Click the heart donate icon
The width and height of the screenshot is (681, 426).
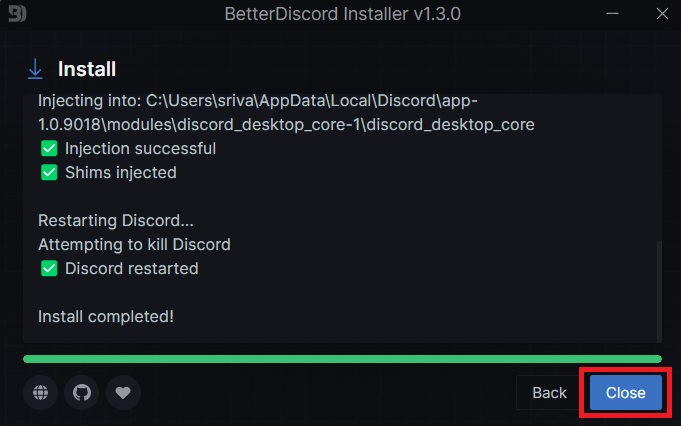click(123, 393)
